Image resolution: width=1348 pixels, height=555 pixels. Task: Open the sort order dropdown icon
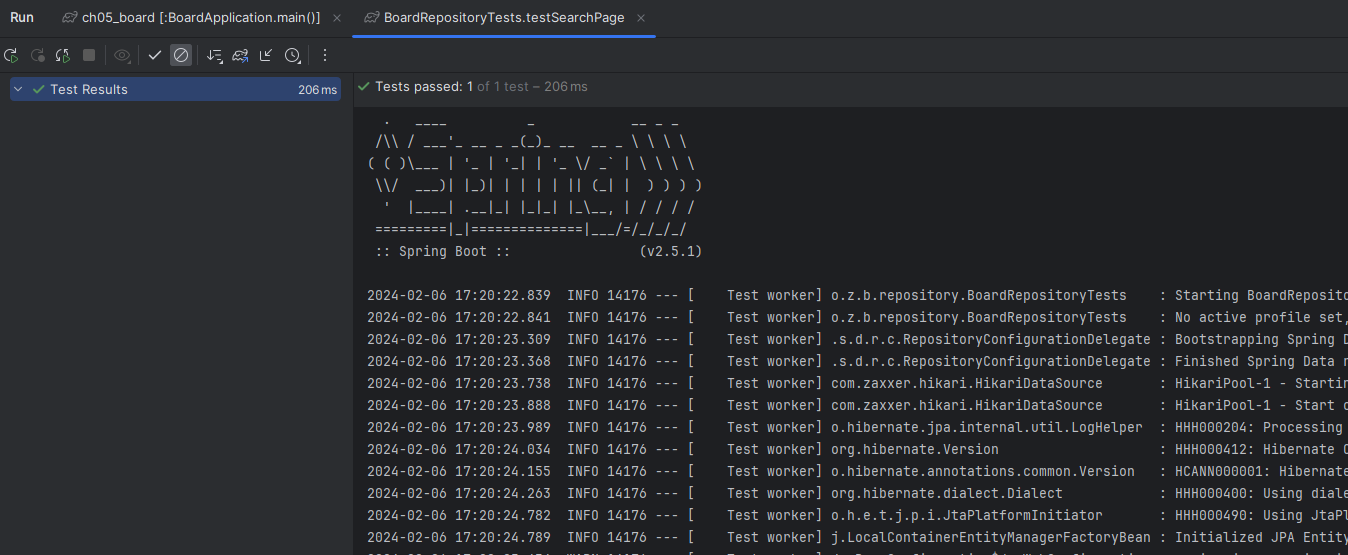pyautogui.click(x=214, y=56)
